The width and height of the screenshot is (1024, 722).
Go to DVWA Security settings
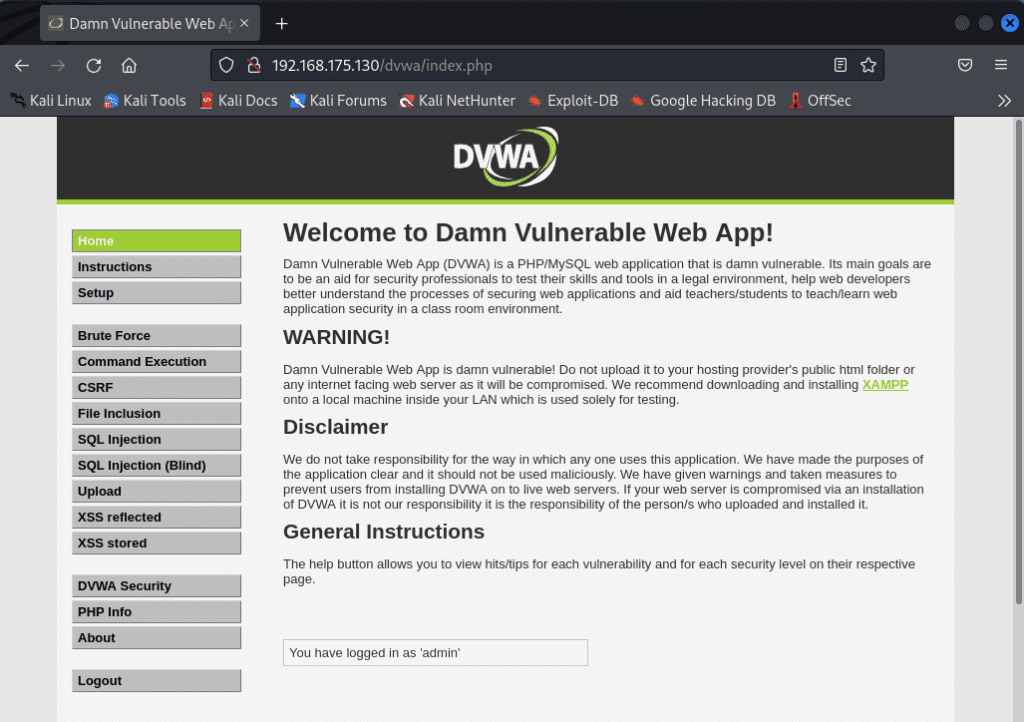(156, 586)
